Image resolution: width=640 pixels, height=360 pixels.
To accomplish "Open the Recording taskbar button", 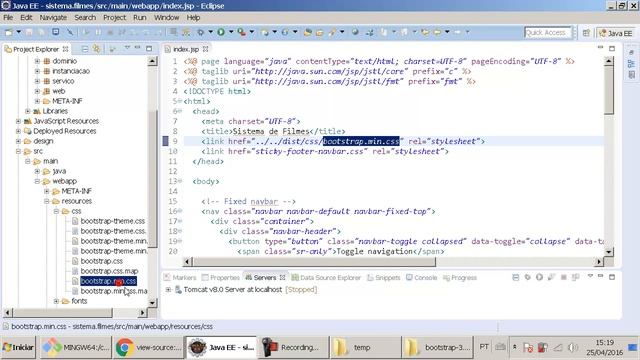I will coord(293,347).
